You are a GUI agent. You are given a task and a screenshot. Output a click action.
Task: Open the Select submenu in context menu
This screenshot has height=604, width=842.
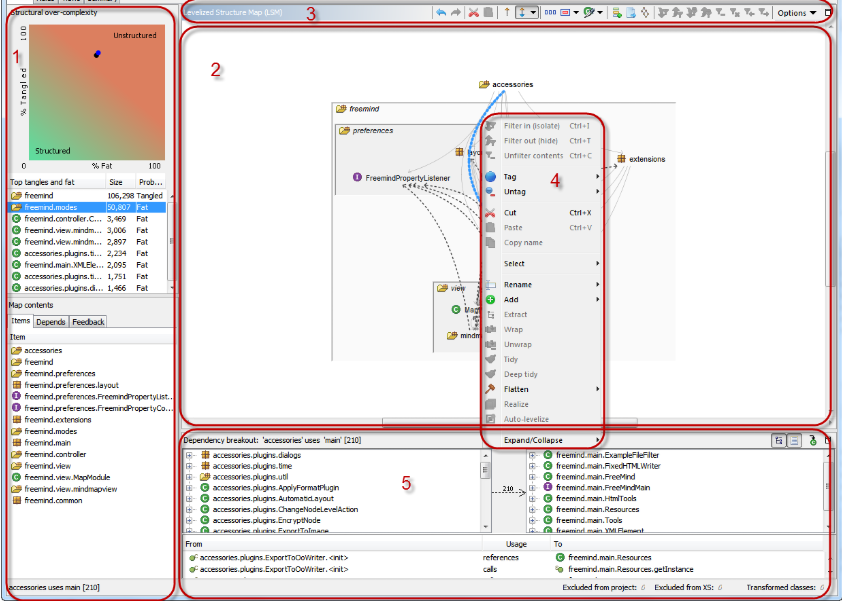click(542, 264)
